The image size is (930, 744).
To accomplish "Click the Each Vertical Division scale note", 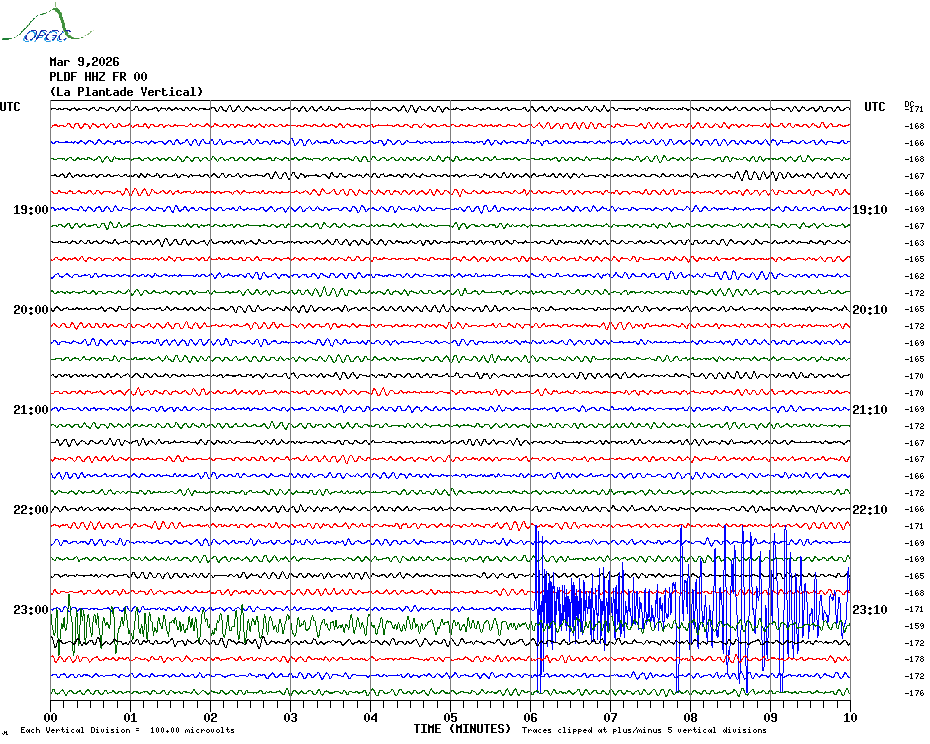I will pyautogui.click(x=127, y=731).
